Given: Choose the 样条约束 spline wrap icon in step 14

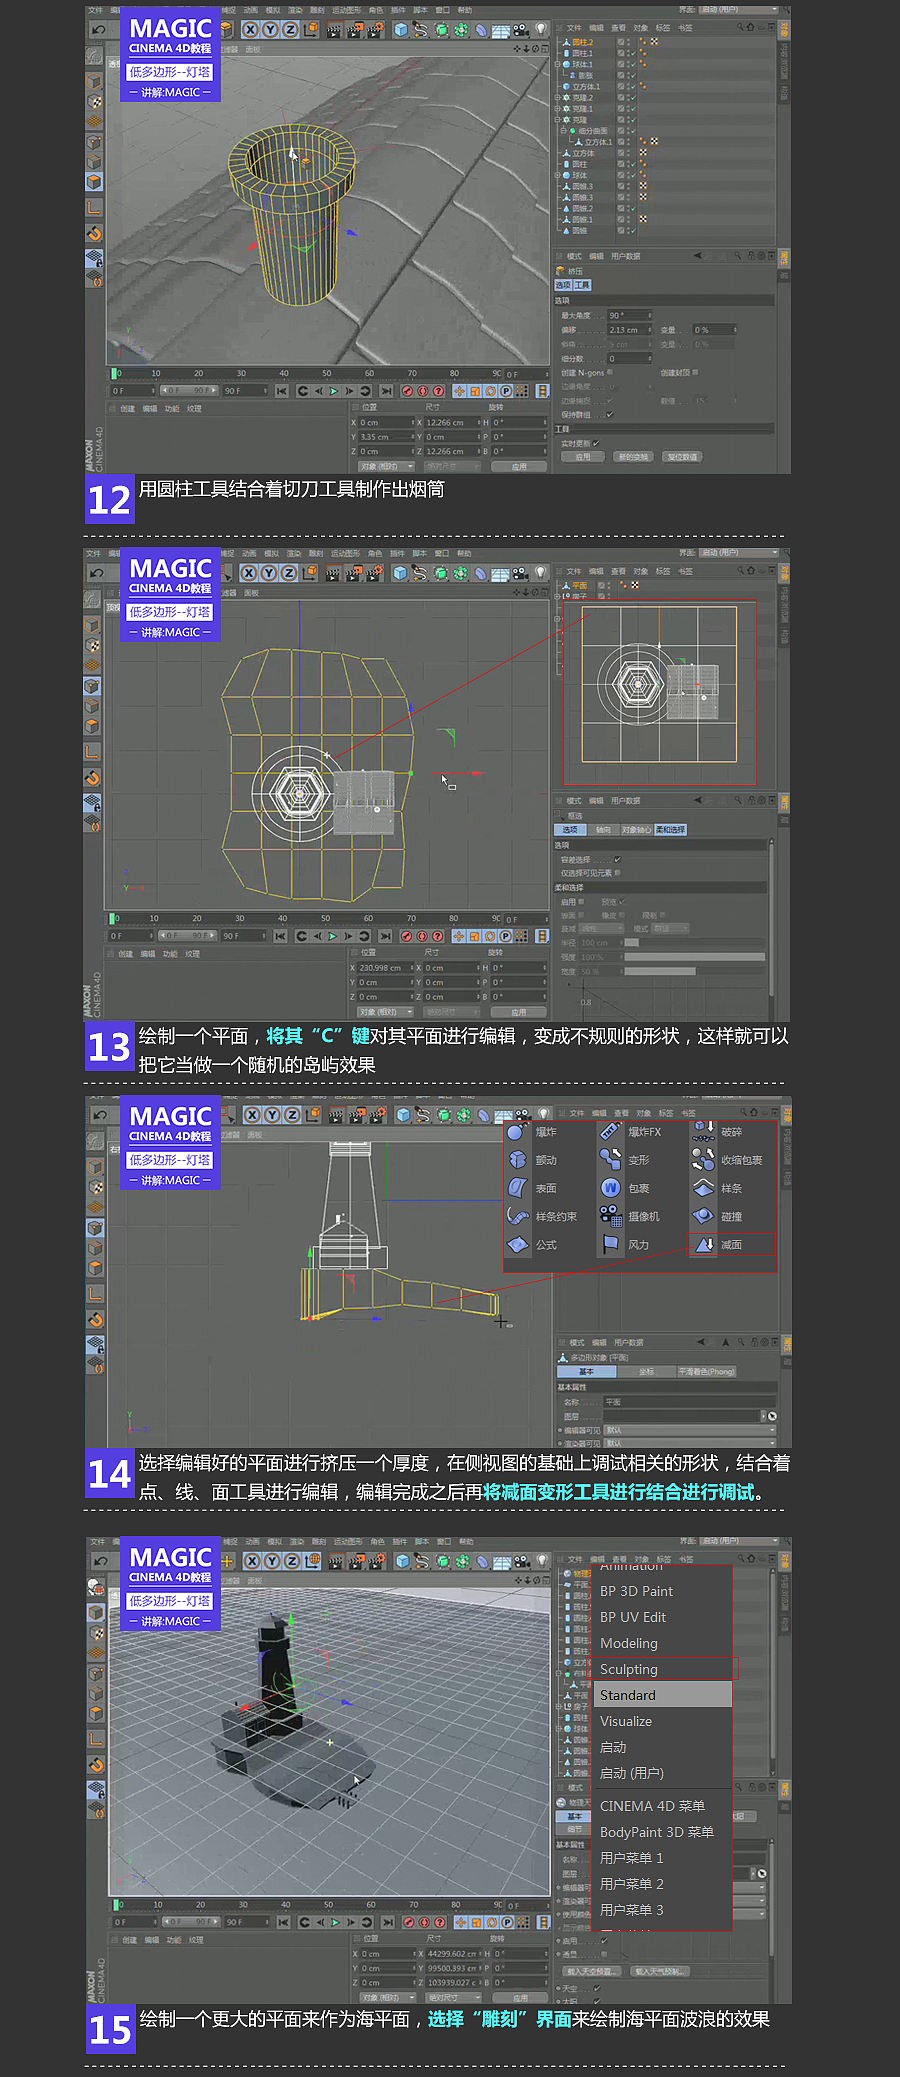Looking at the screenshot, I should pyautogui.click(x=517, y=1216).
